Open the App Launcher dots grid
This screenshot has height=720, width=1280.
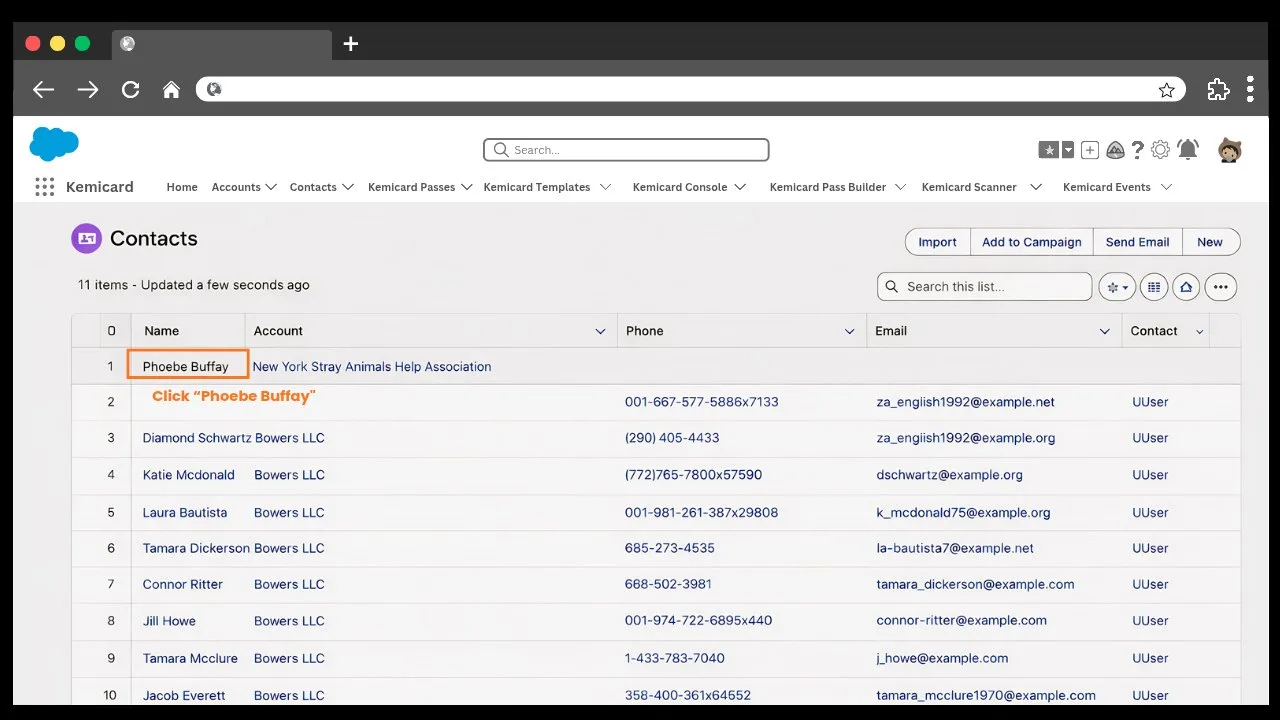44,187
